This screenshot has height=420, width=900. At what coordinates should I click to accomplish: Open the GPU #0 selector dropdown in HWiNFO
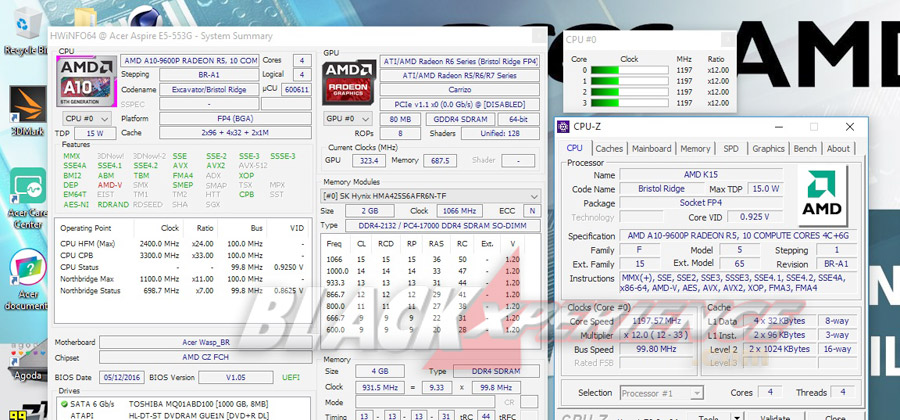348,119
